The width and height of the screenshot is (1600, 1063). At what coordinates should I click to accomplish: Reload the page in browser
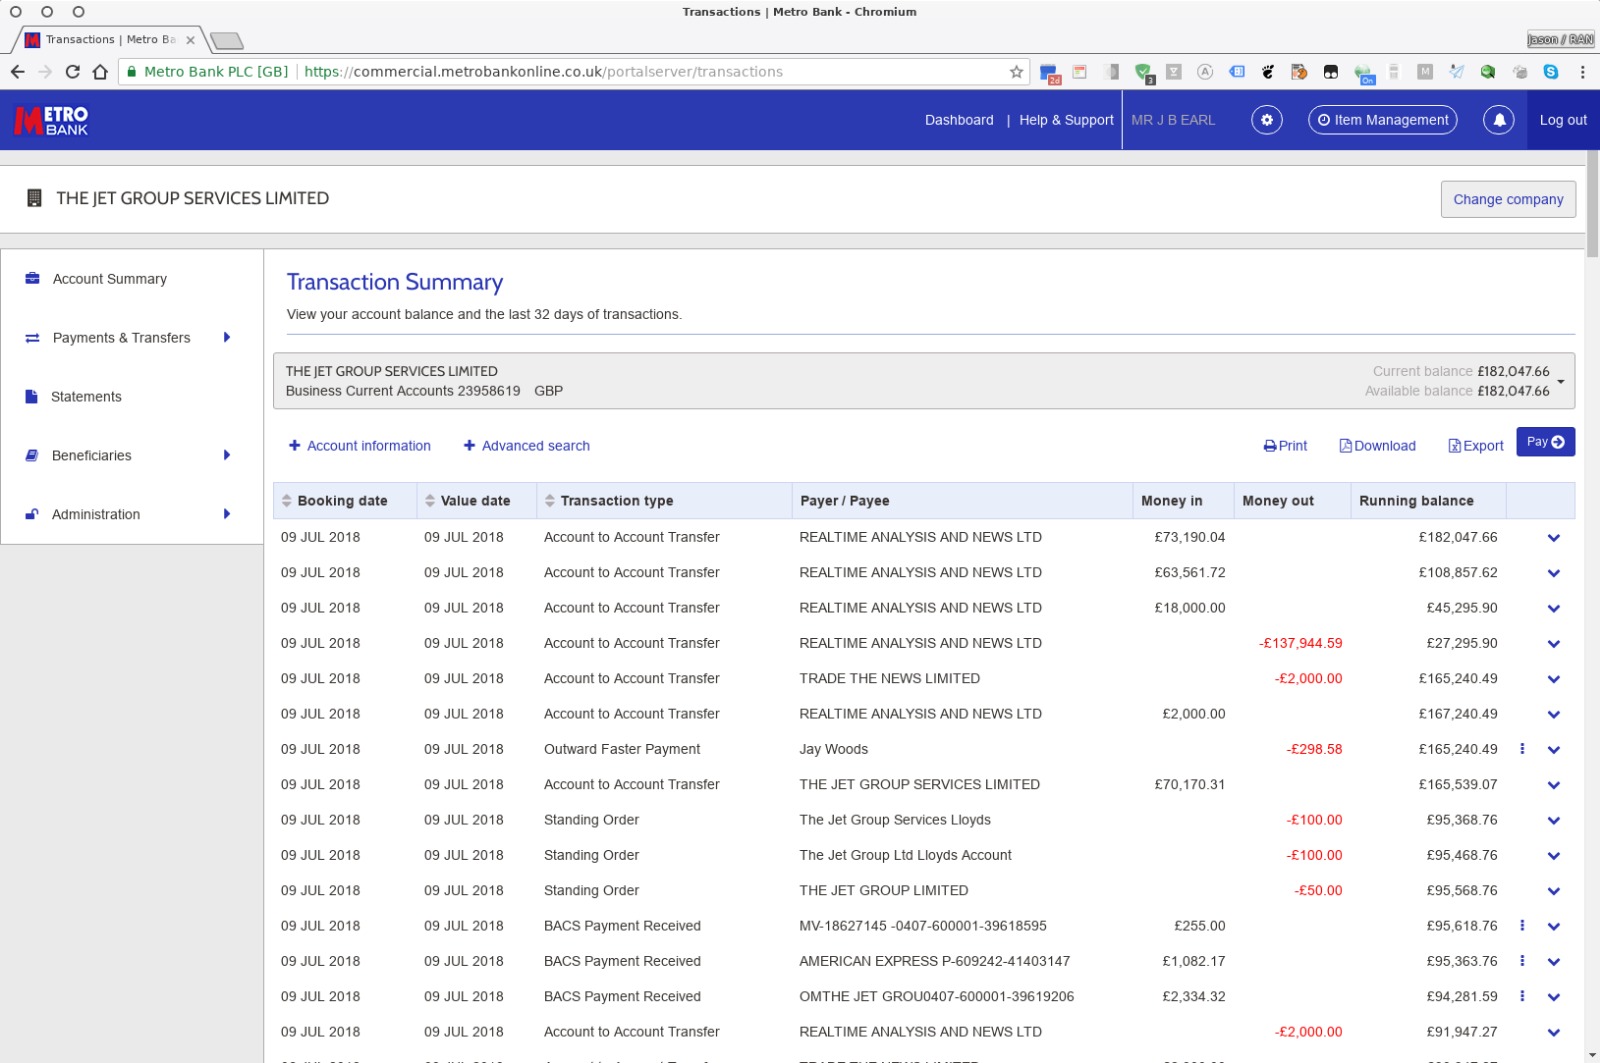coord(72,72)
